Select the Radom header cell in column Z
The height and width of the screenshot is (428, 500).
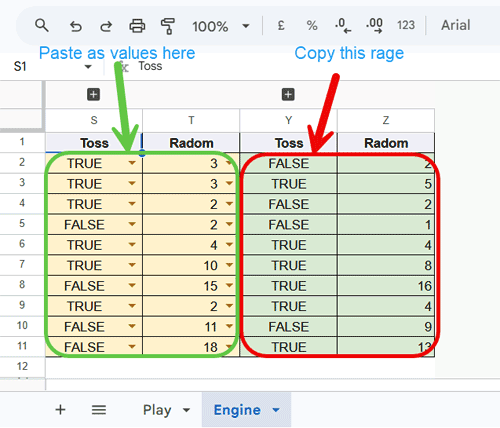tap(386, 143)
